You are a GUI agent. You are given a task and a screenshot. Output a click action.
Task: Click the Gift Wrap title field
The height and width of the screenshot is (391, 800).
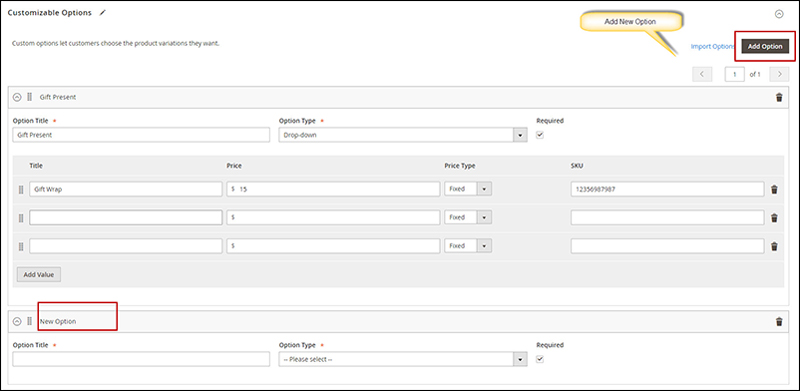[x=126, y=189]
